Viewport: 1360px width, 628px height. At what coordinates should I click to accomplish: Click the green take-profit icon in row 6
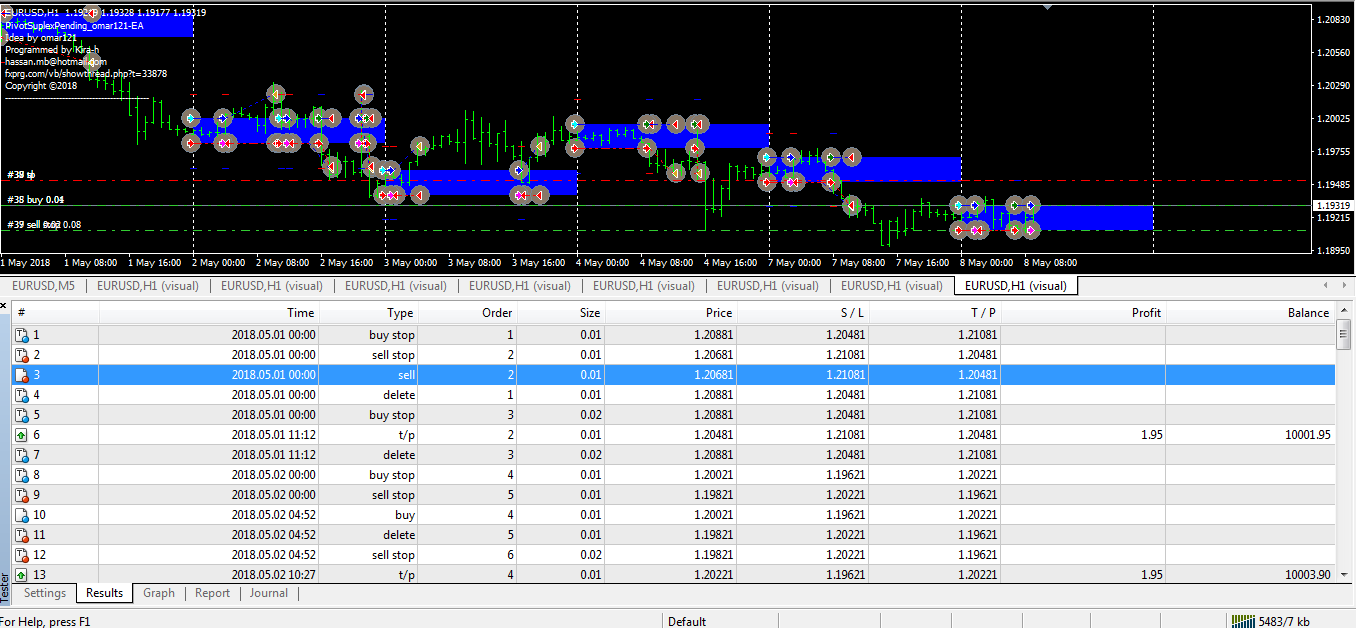pos(22,435)
